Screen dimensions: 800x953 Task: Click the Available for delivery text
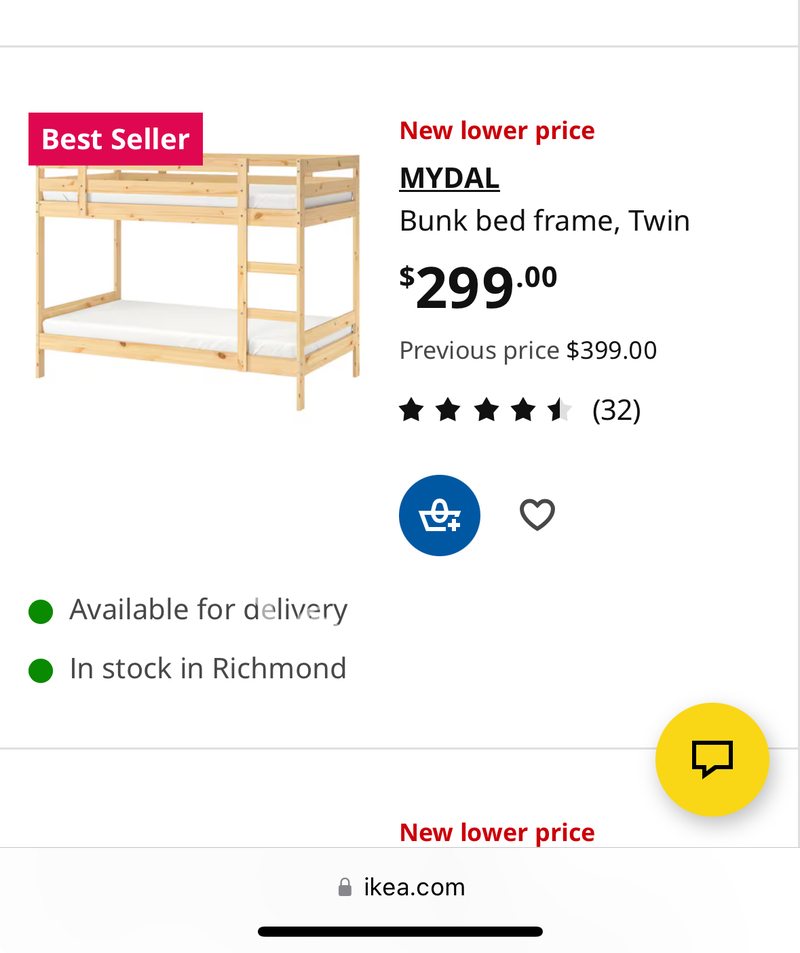208,610
